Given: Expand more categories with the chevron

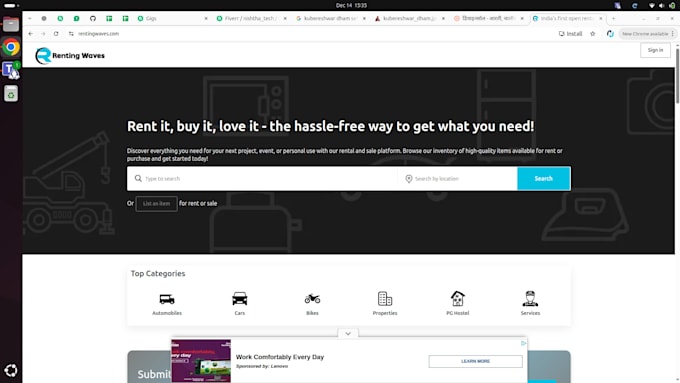Looking at the screenshot, I should click(x=348, y=333).
